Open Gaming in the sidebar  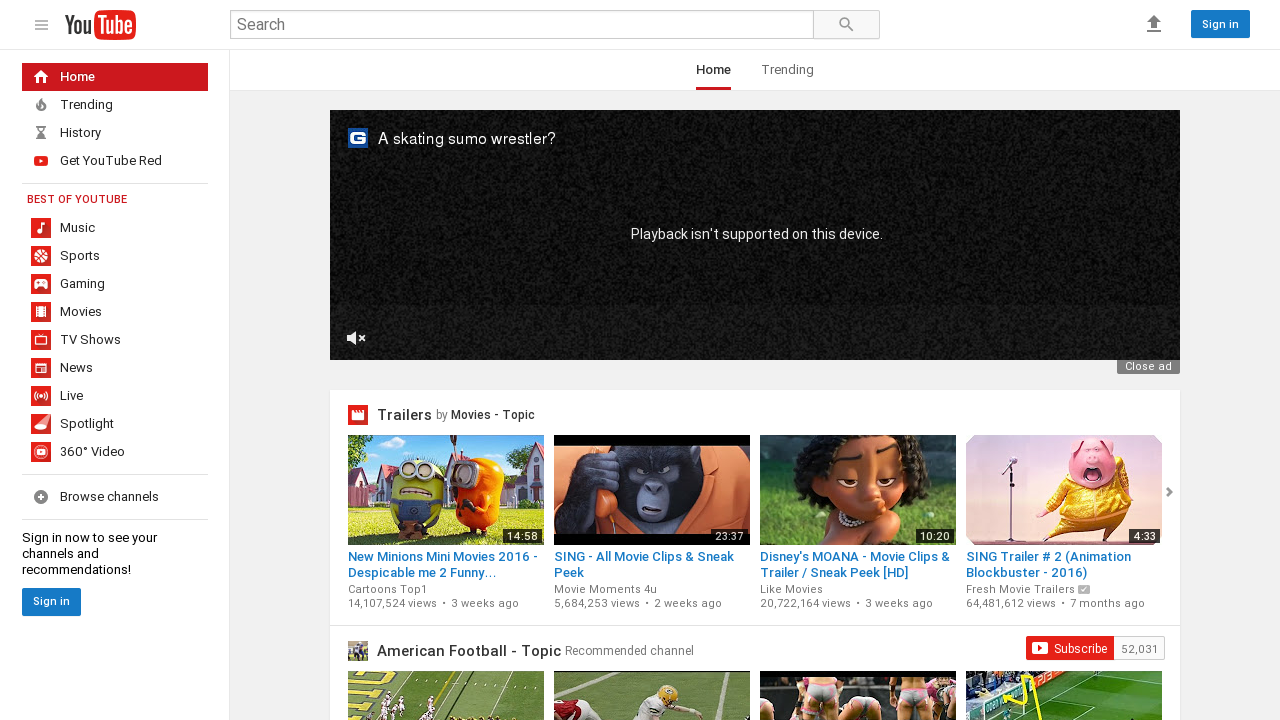tap(115, 284)
